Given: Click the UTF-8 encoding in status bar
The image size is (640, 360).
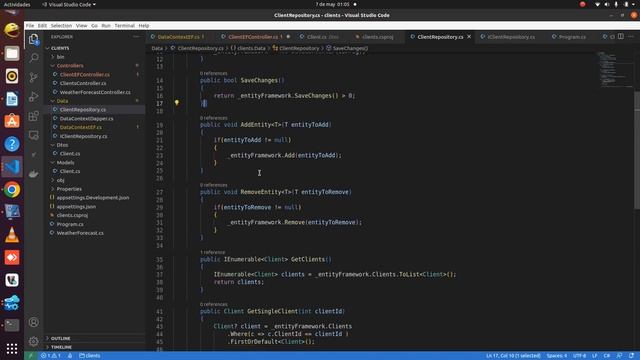Looking at the screenshot, I should [x=580, y=356].
